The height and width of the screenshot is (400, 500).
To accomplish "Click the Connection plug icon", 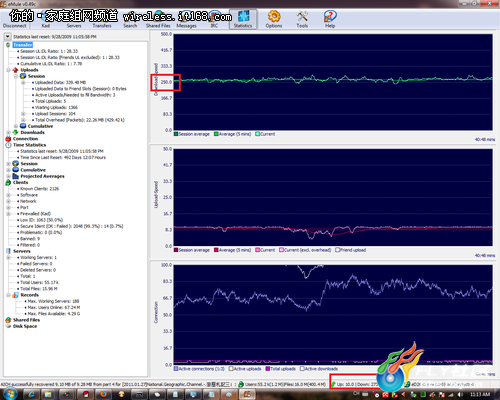I will point(8,139).
